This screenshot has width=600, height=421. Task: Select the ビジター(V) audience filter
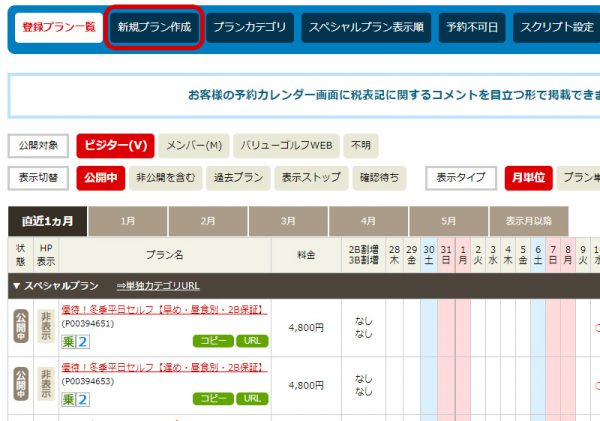tap(115, 145)
